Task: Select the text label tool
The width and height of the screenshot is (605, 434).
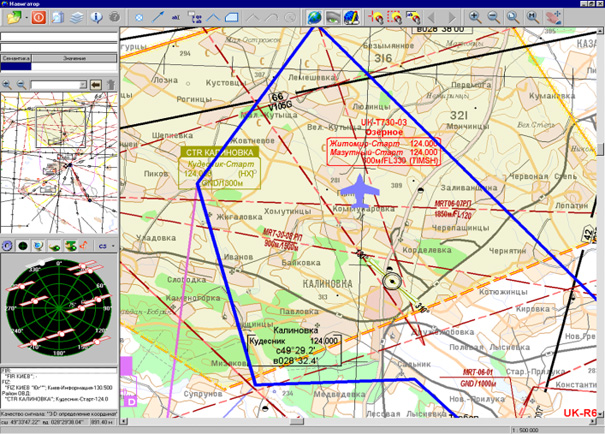Action: pyautogui.click(x=176, y=18)
